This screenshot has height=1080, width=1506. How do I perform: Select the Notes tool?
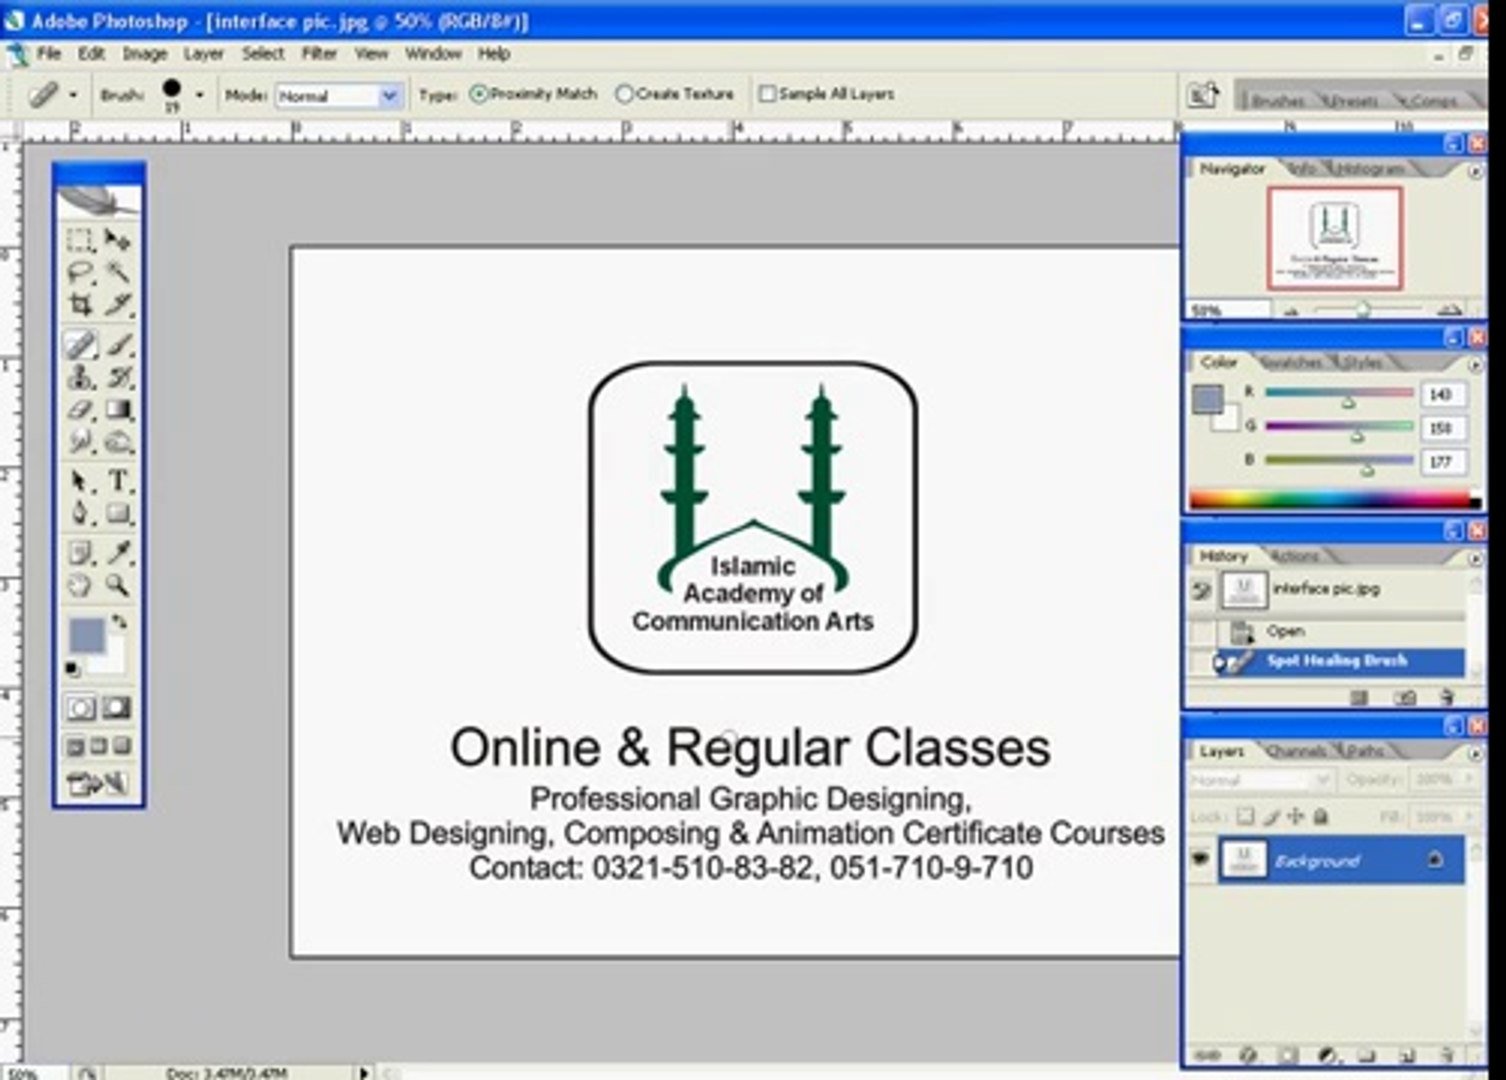coord(80,552)
